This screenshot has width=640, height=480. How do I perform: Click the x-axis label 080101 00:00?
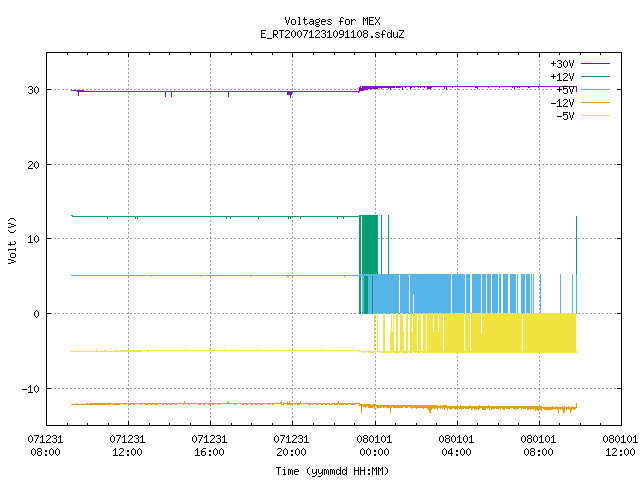point(374,446)
